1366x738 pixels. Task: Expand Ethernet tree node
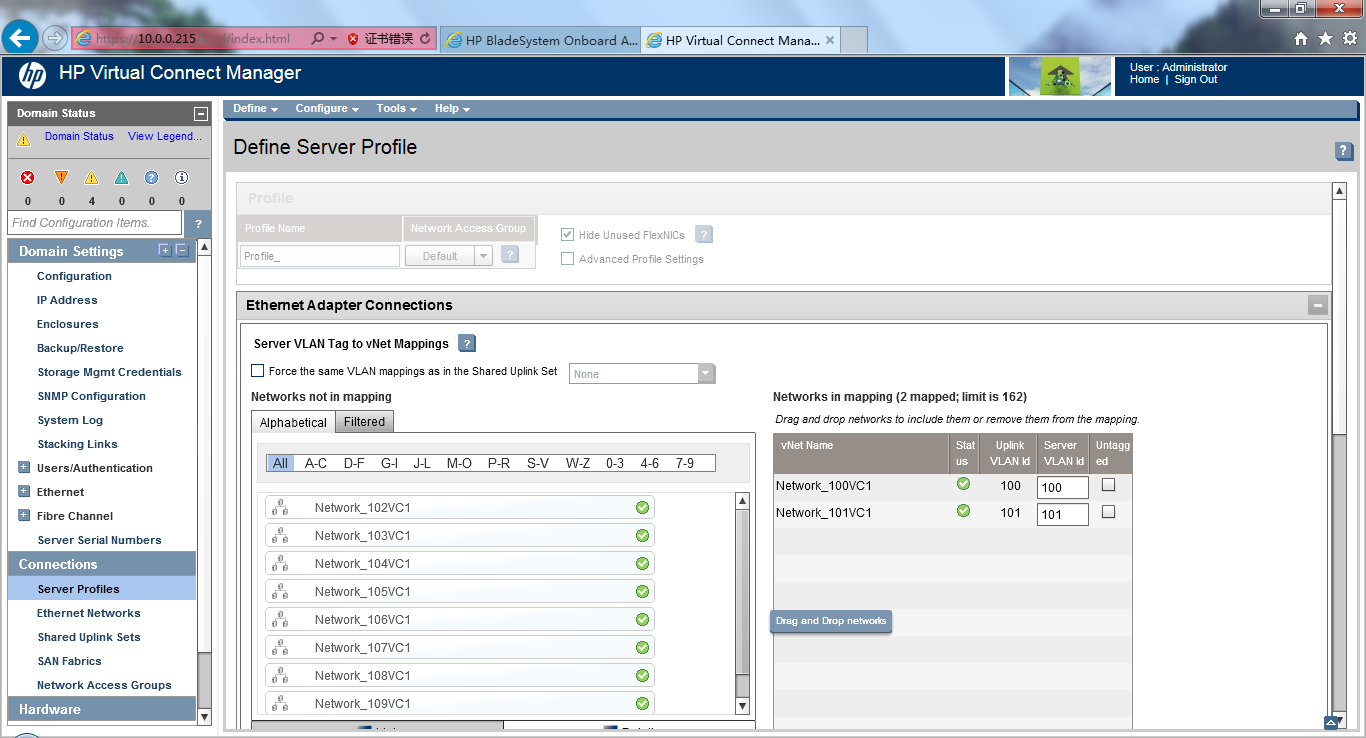[x=24, y=492]
